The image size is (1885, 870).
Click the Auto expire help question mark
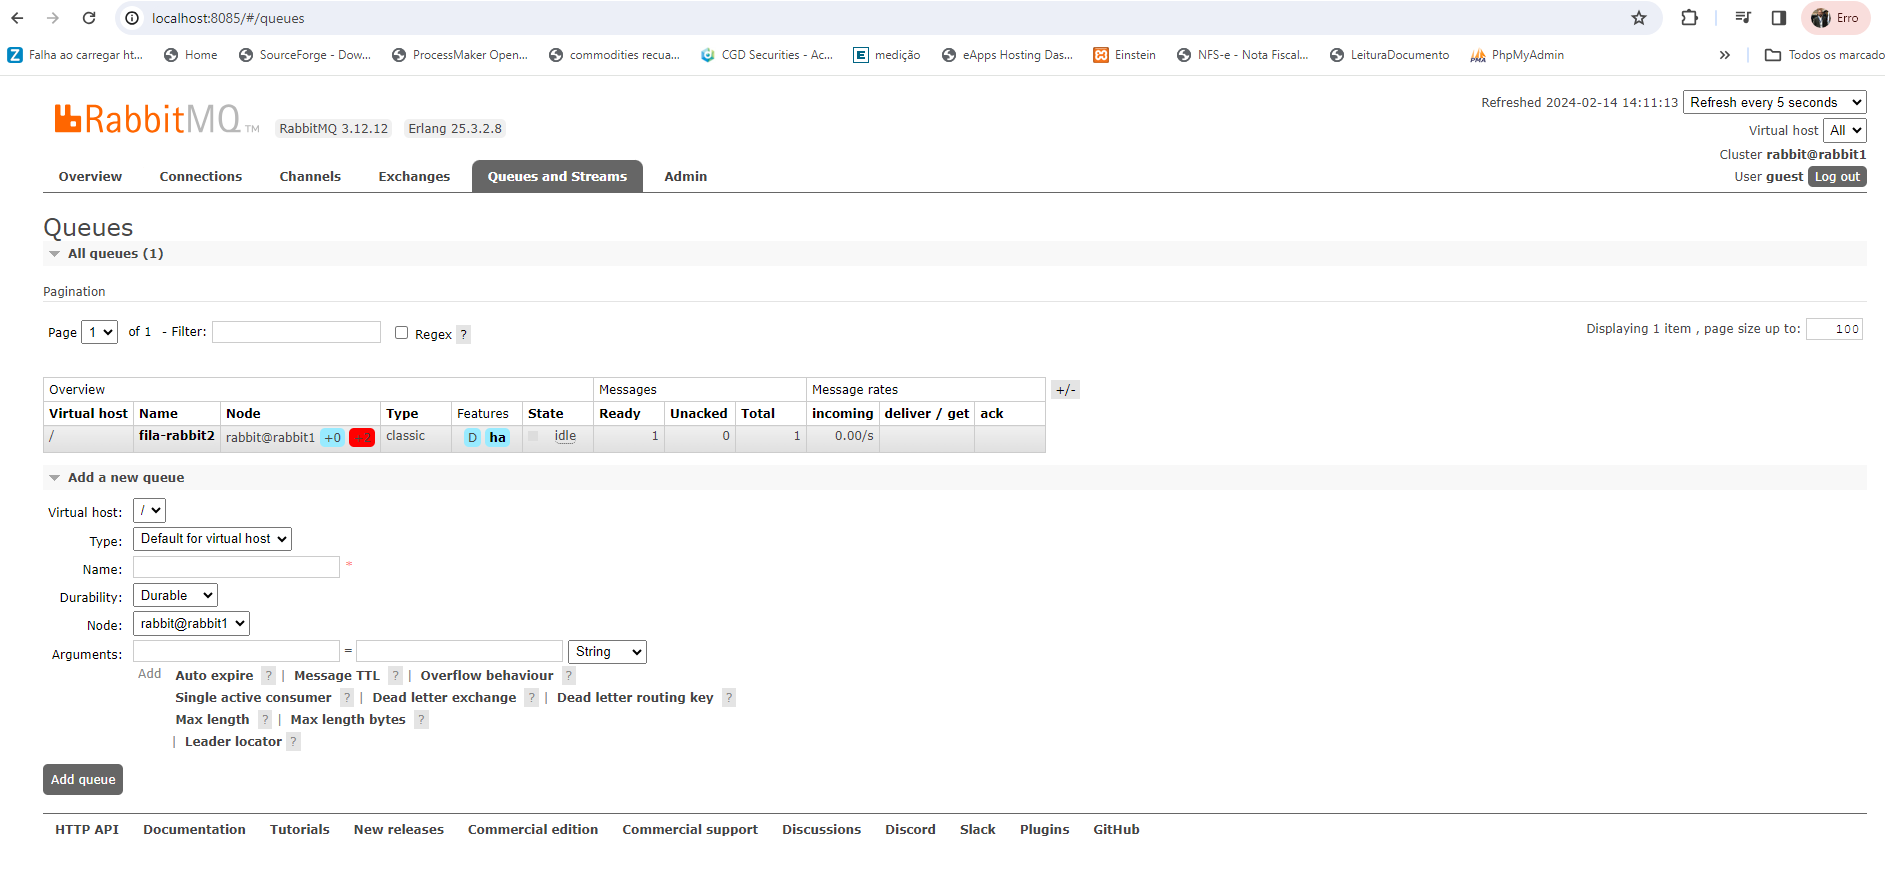268,676
